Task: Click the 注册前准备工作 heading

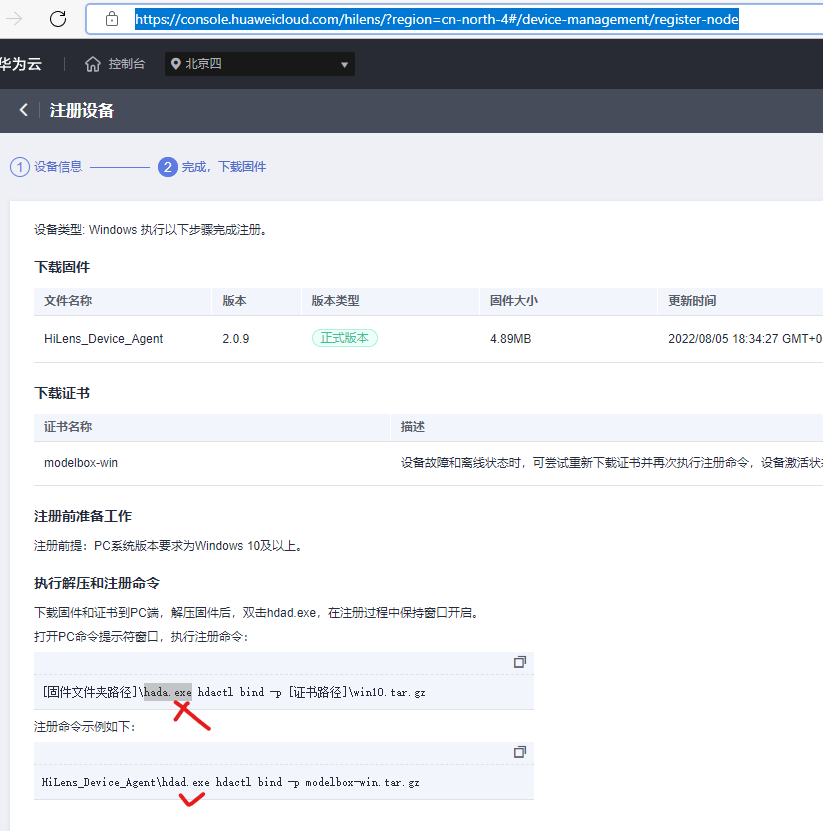Action: click(x=83, y=516)
